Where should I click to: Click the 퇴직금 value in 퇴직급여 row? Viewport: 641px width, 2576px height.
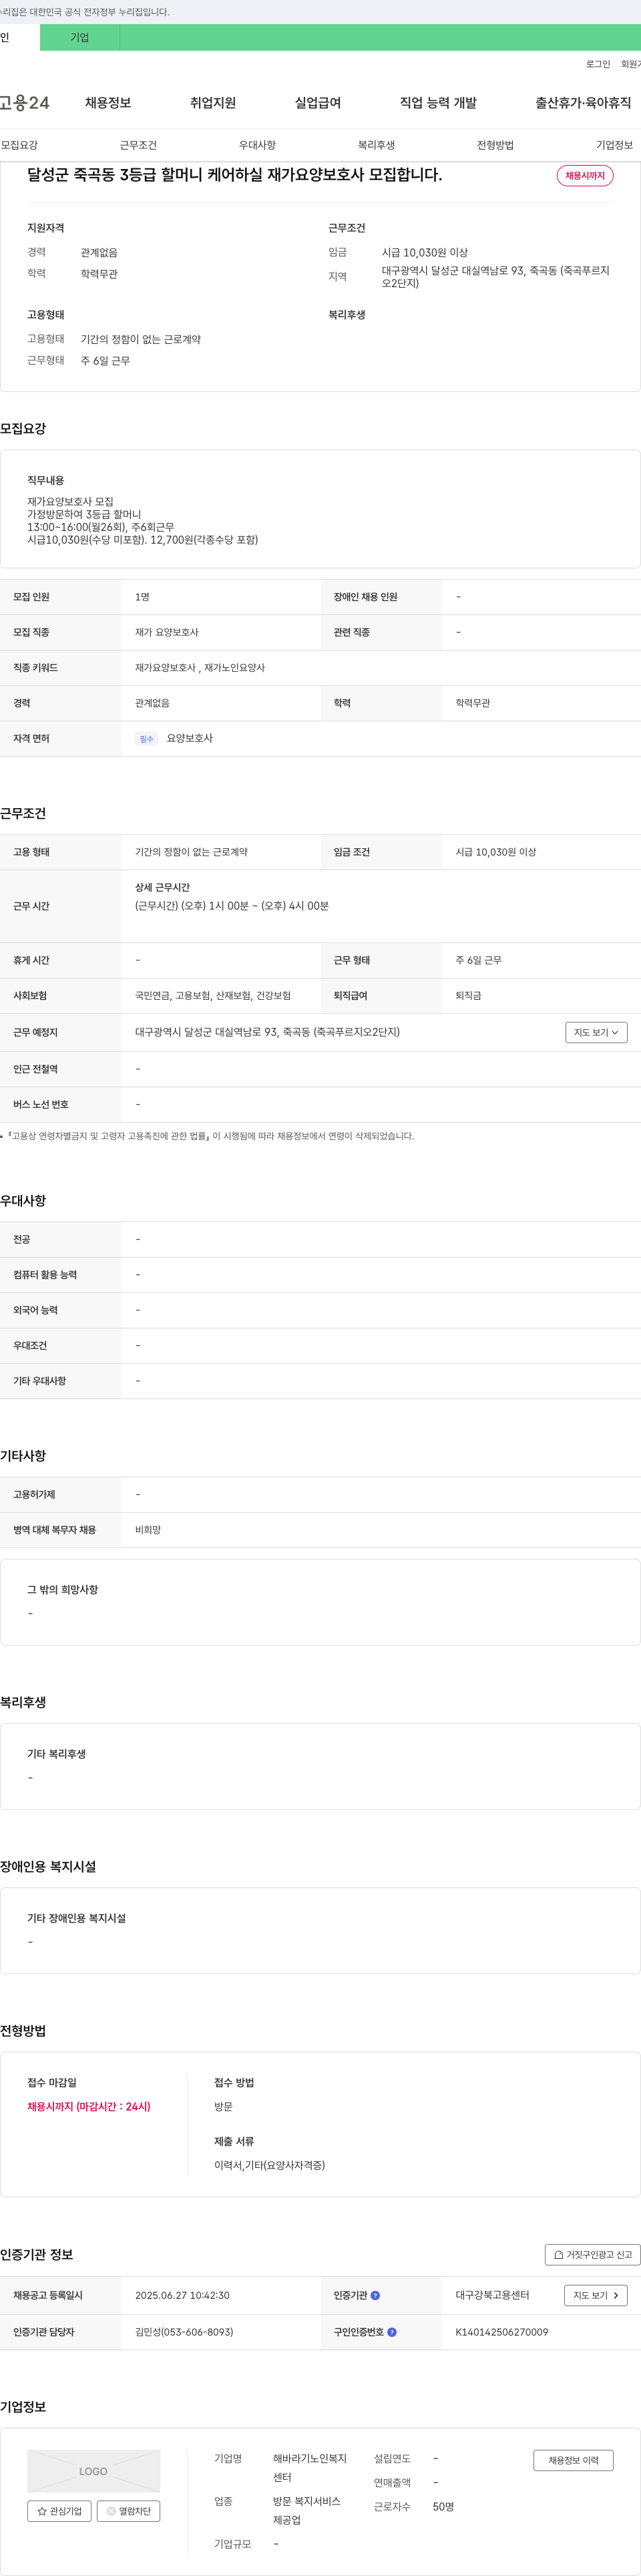click(468, 996)
